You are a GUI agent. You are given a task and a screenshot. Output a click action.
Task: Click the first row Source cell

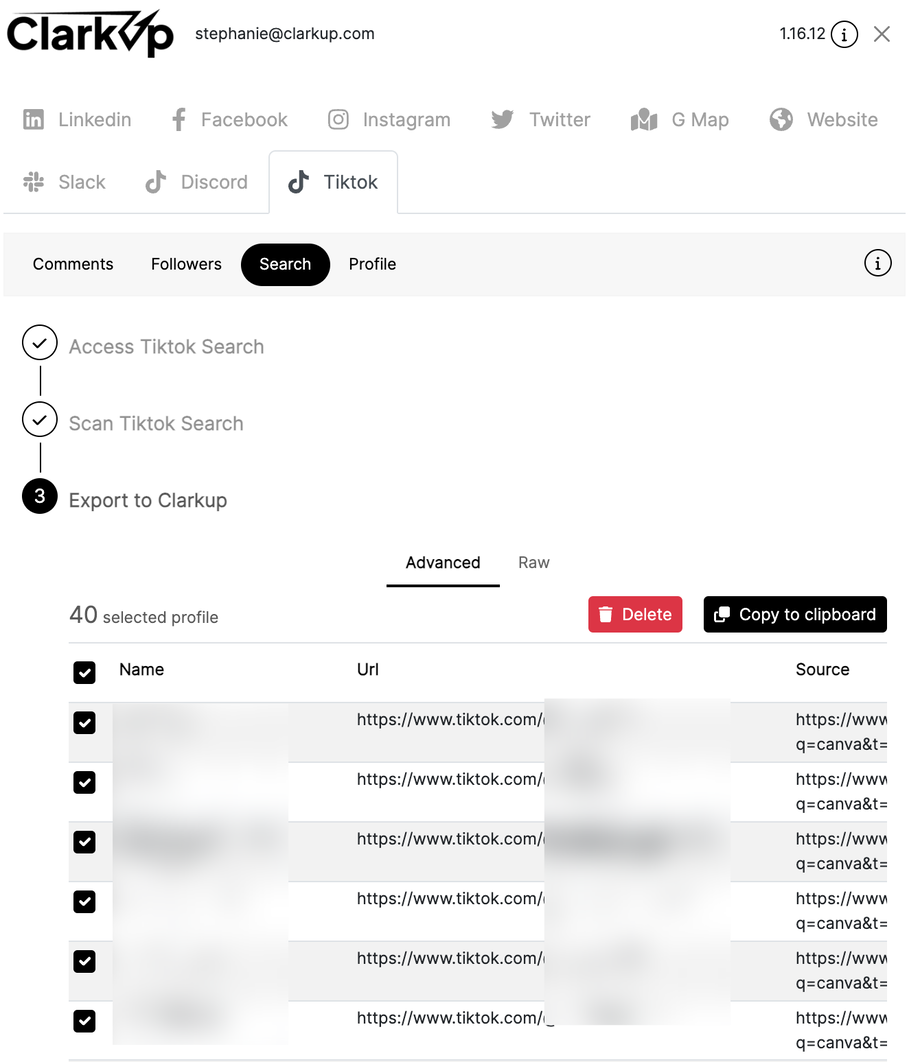841,731
